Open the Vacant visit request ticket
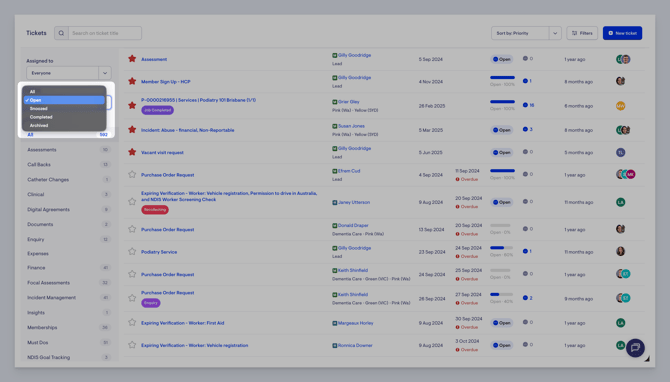670x382 pixels. (162, 153)
